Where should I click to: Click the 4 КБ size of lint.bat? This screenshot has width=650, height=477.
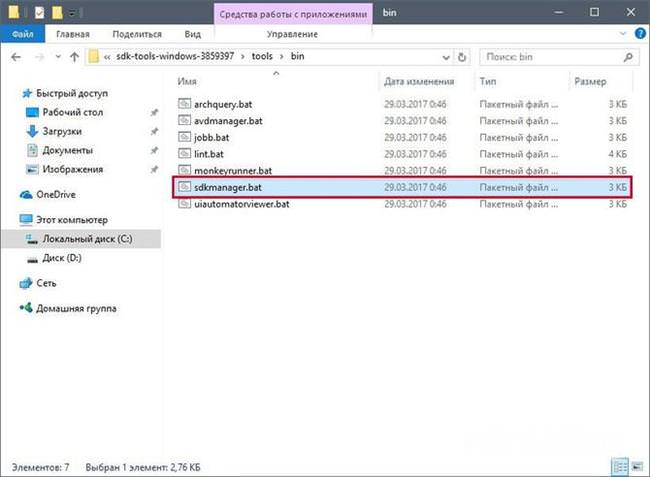click(x=618, y=154)
